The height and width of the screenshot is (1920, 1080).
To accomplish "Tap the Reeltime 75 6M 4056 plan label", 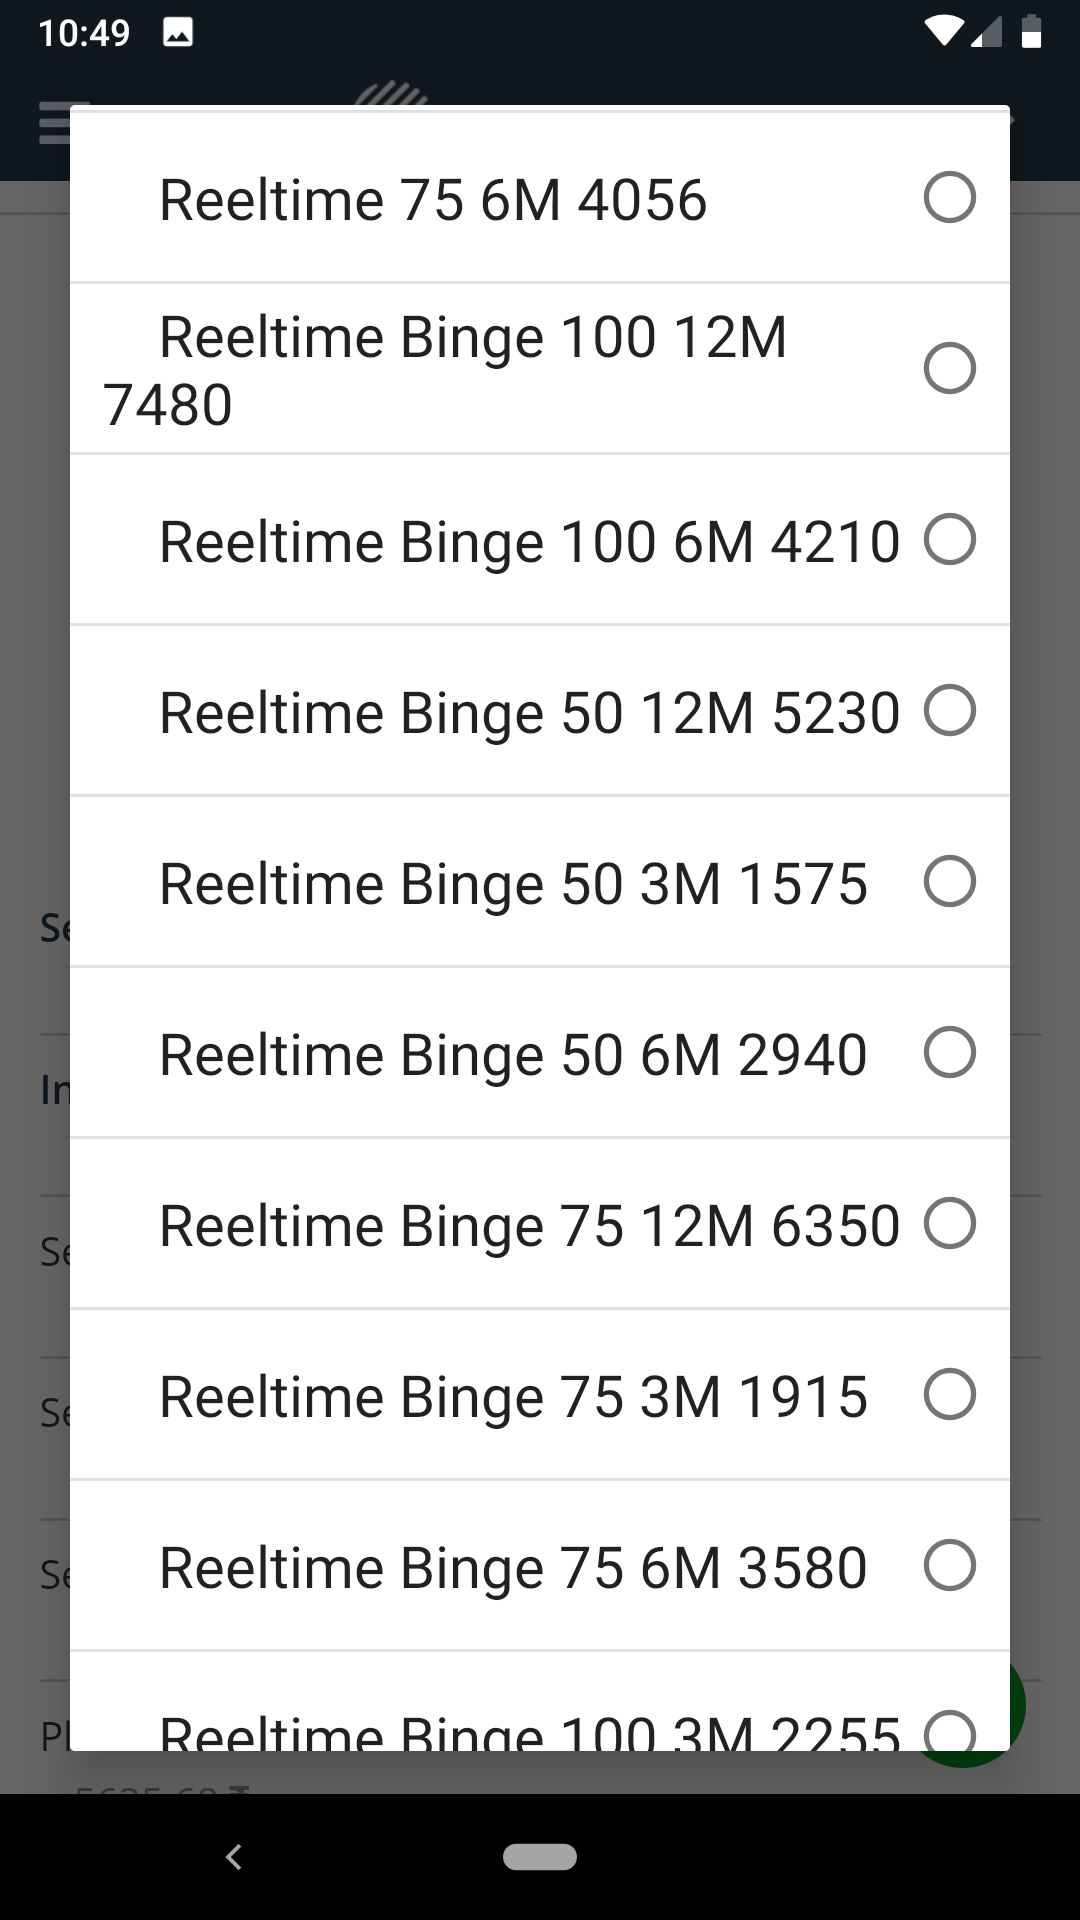I will coord(433,199).
